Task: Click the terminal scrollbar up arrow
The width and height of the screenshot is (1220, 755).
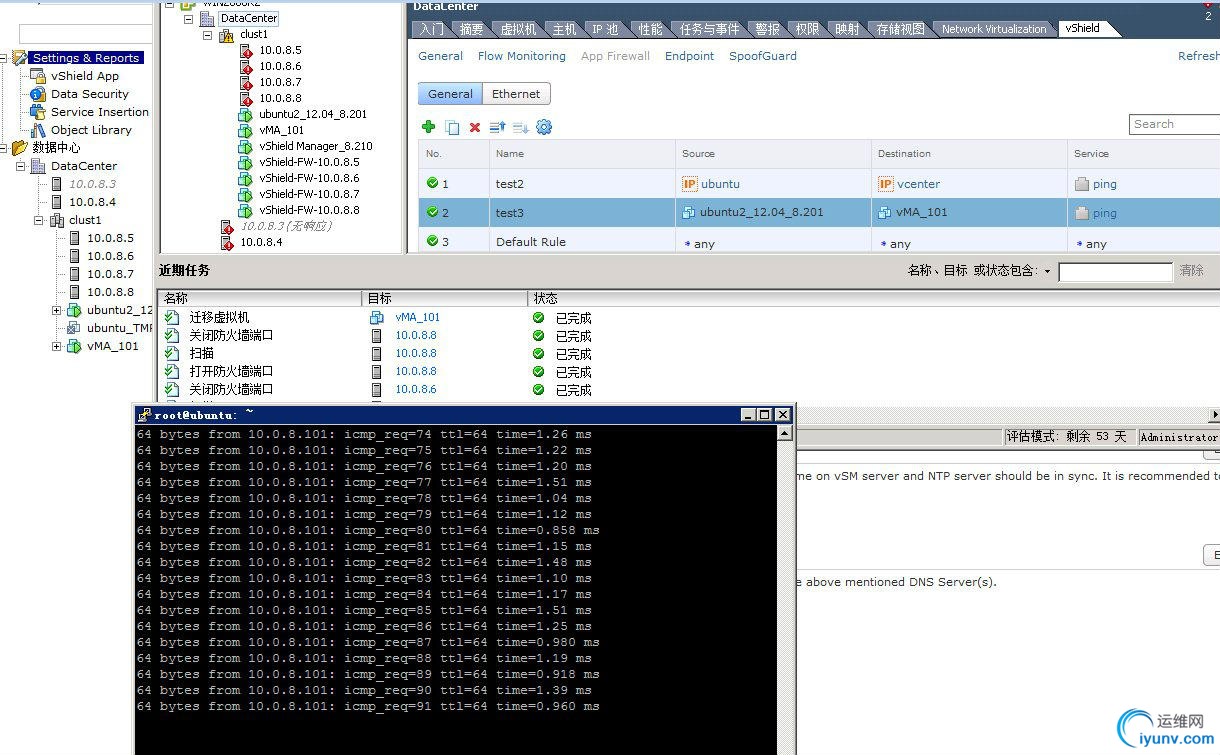Action: tap(785, 433)
